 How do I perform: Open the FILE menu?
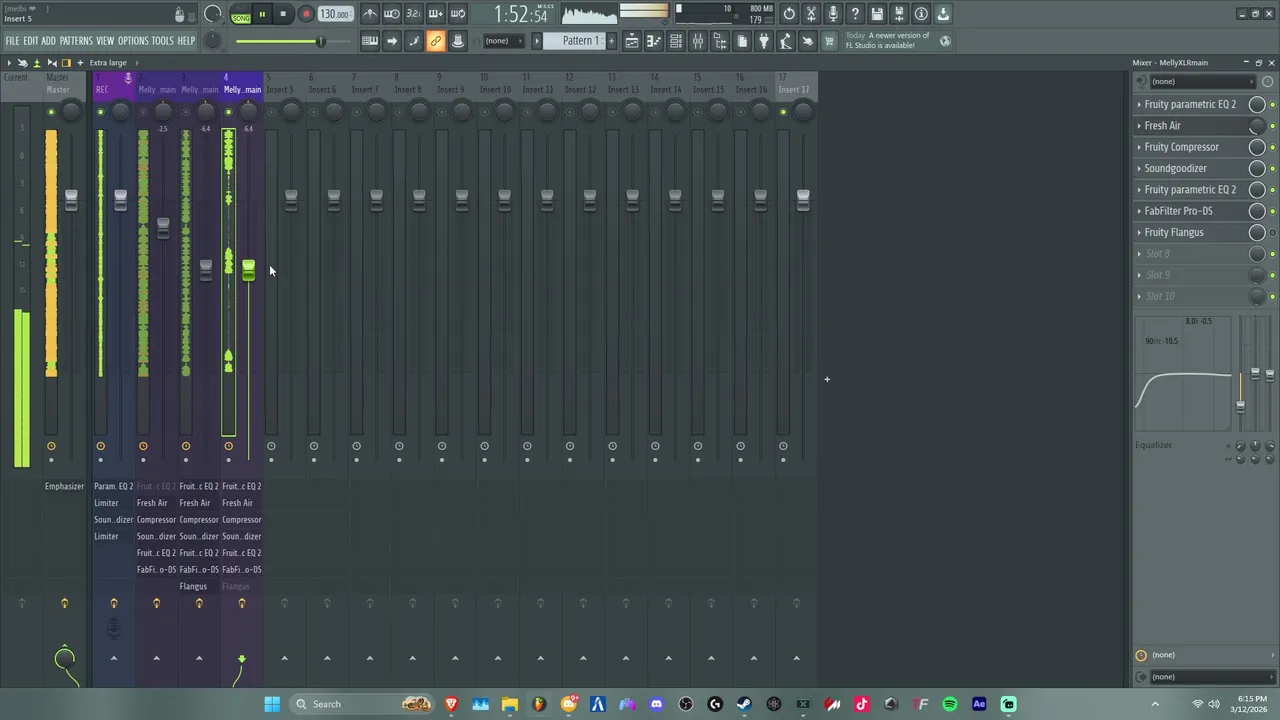tap(12, 41)
